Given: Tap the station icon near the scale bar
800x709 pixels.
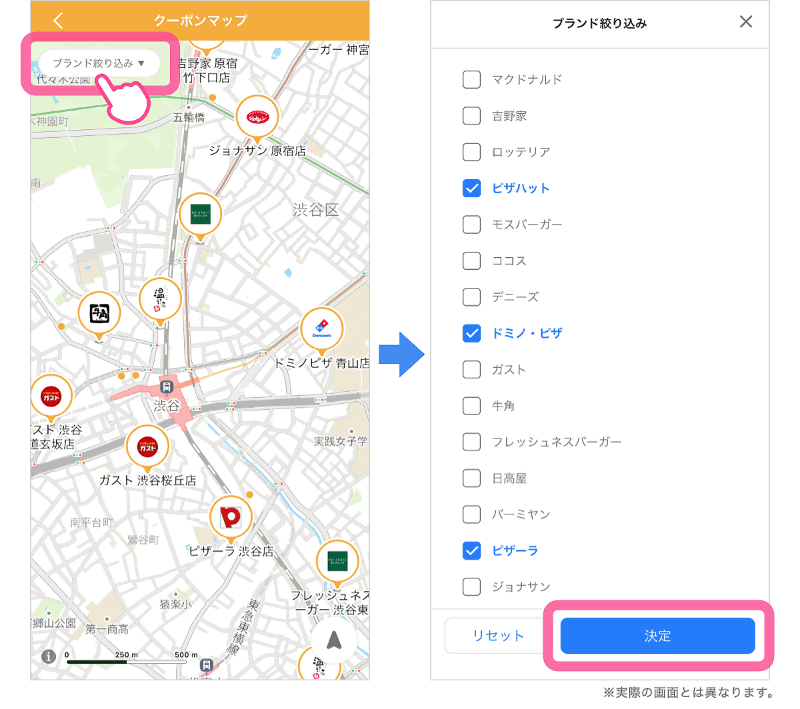Looking at the screenshot, I should 206,665.
